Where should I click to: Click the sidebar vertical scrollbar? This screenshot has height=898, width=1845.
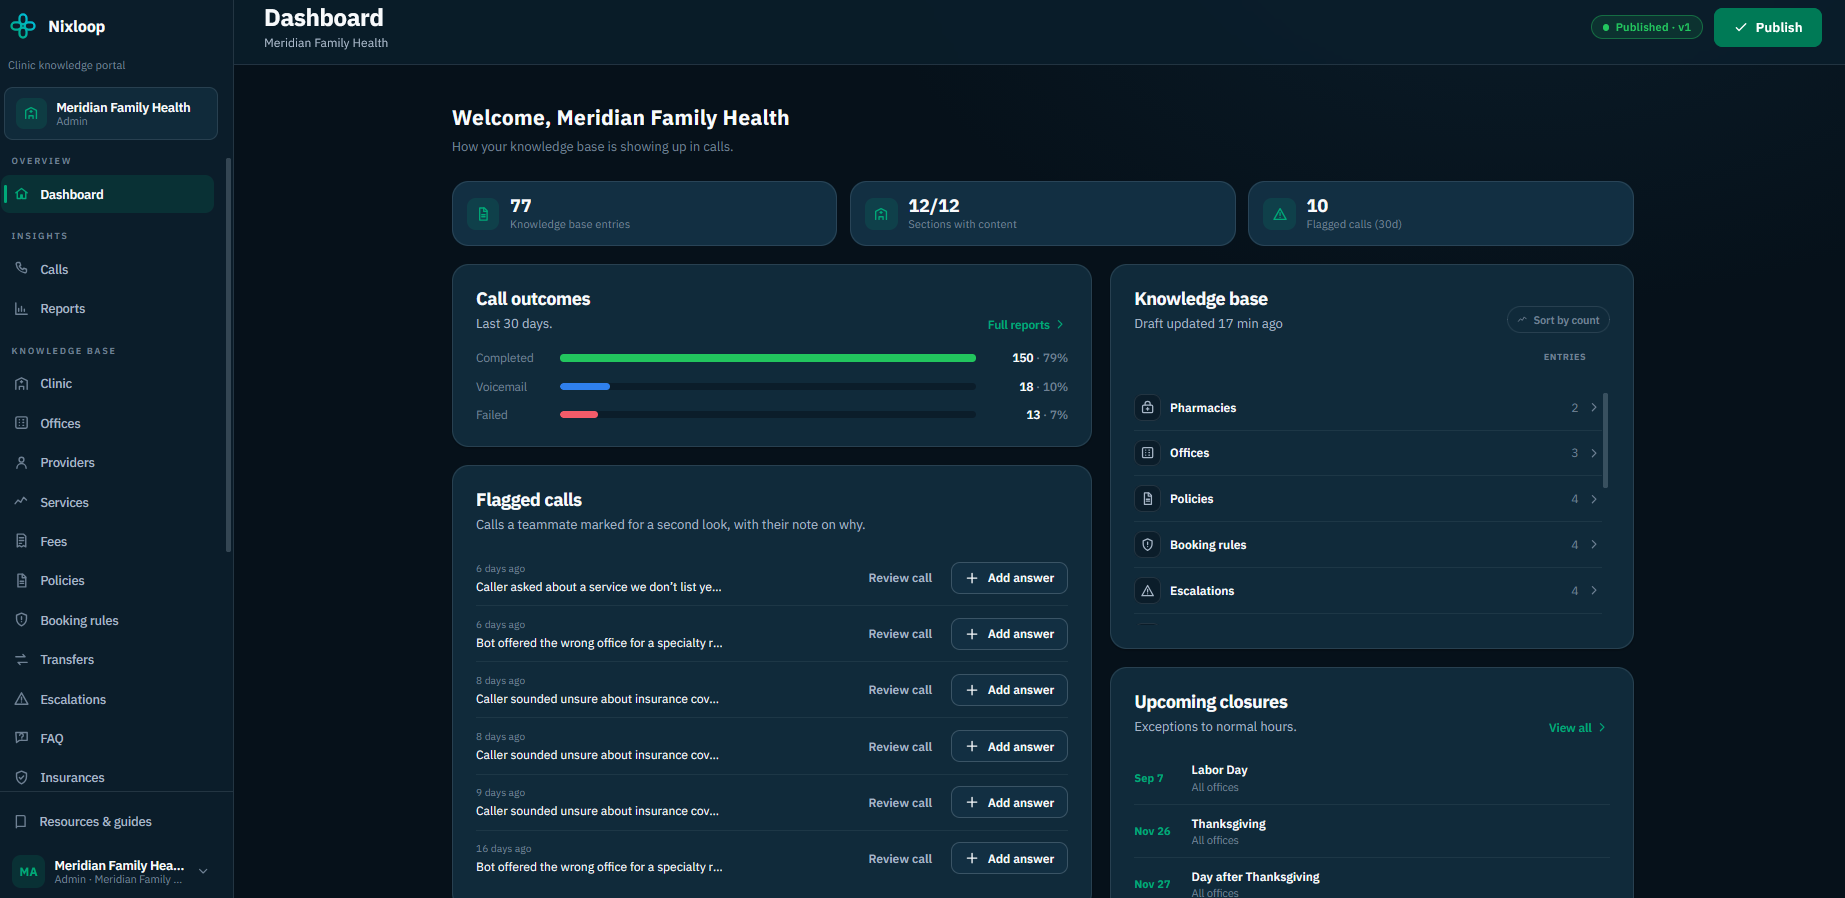[228, 355]
